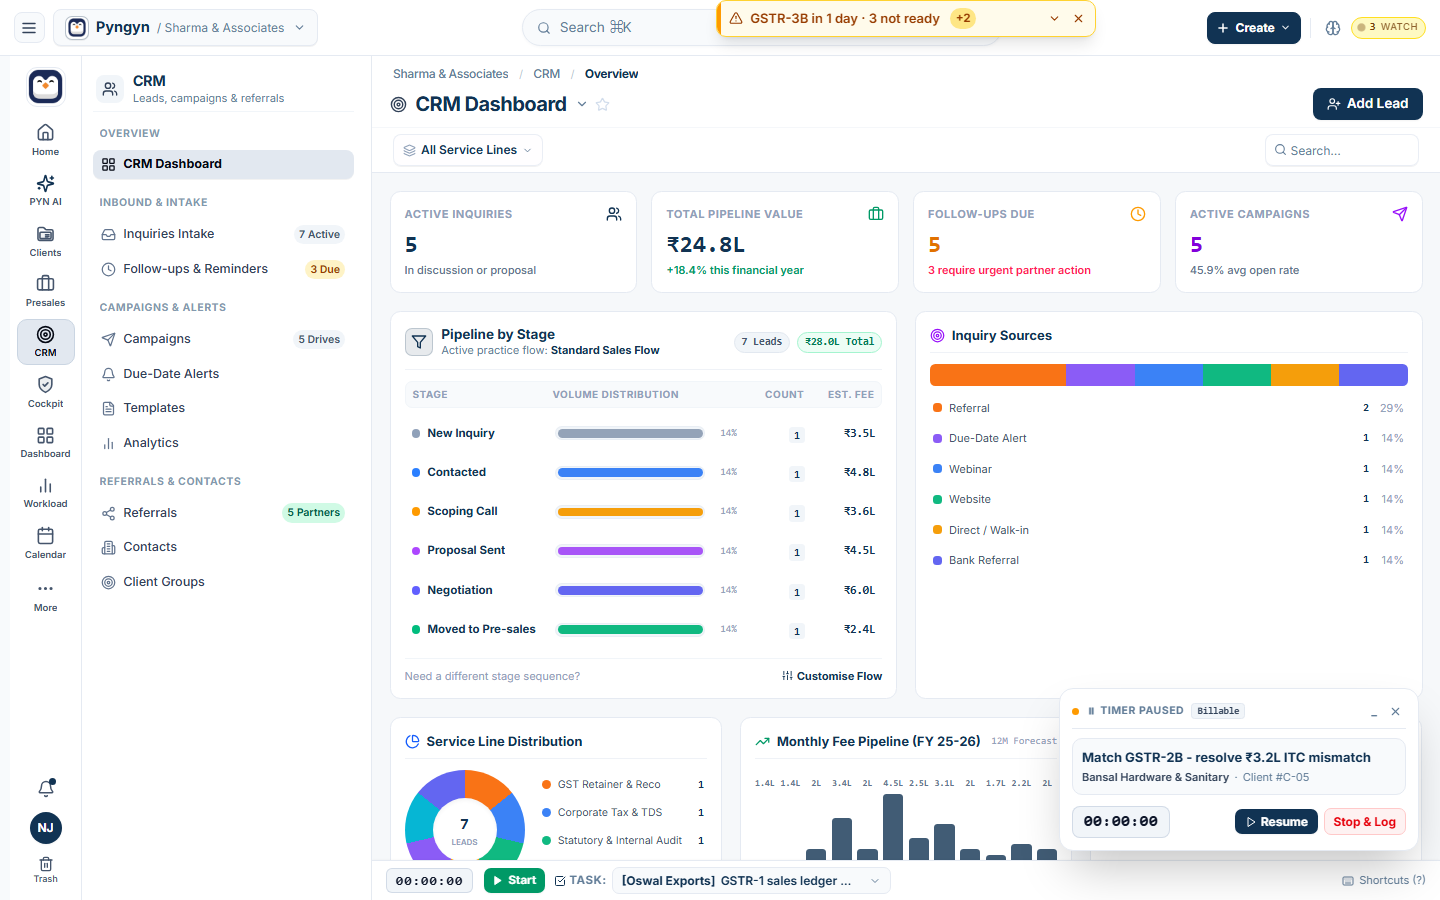The image size is (1440, 900).
Task: Expand the GSTR-3B alert details chevron
Action: click(x=1054, y=19)
